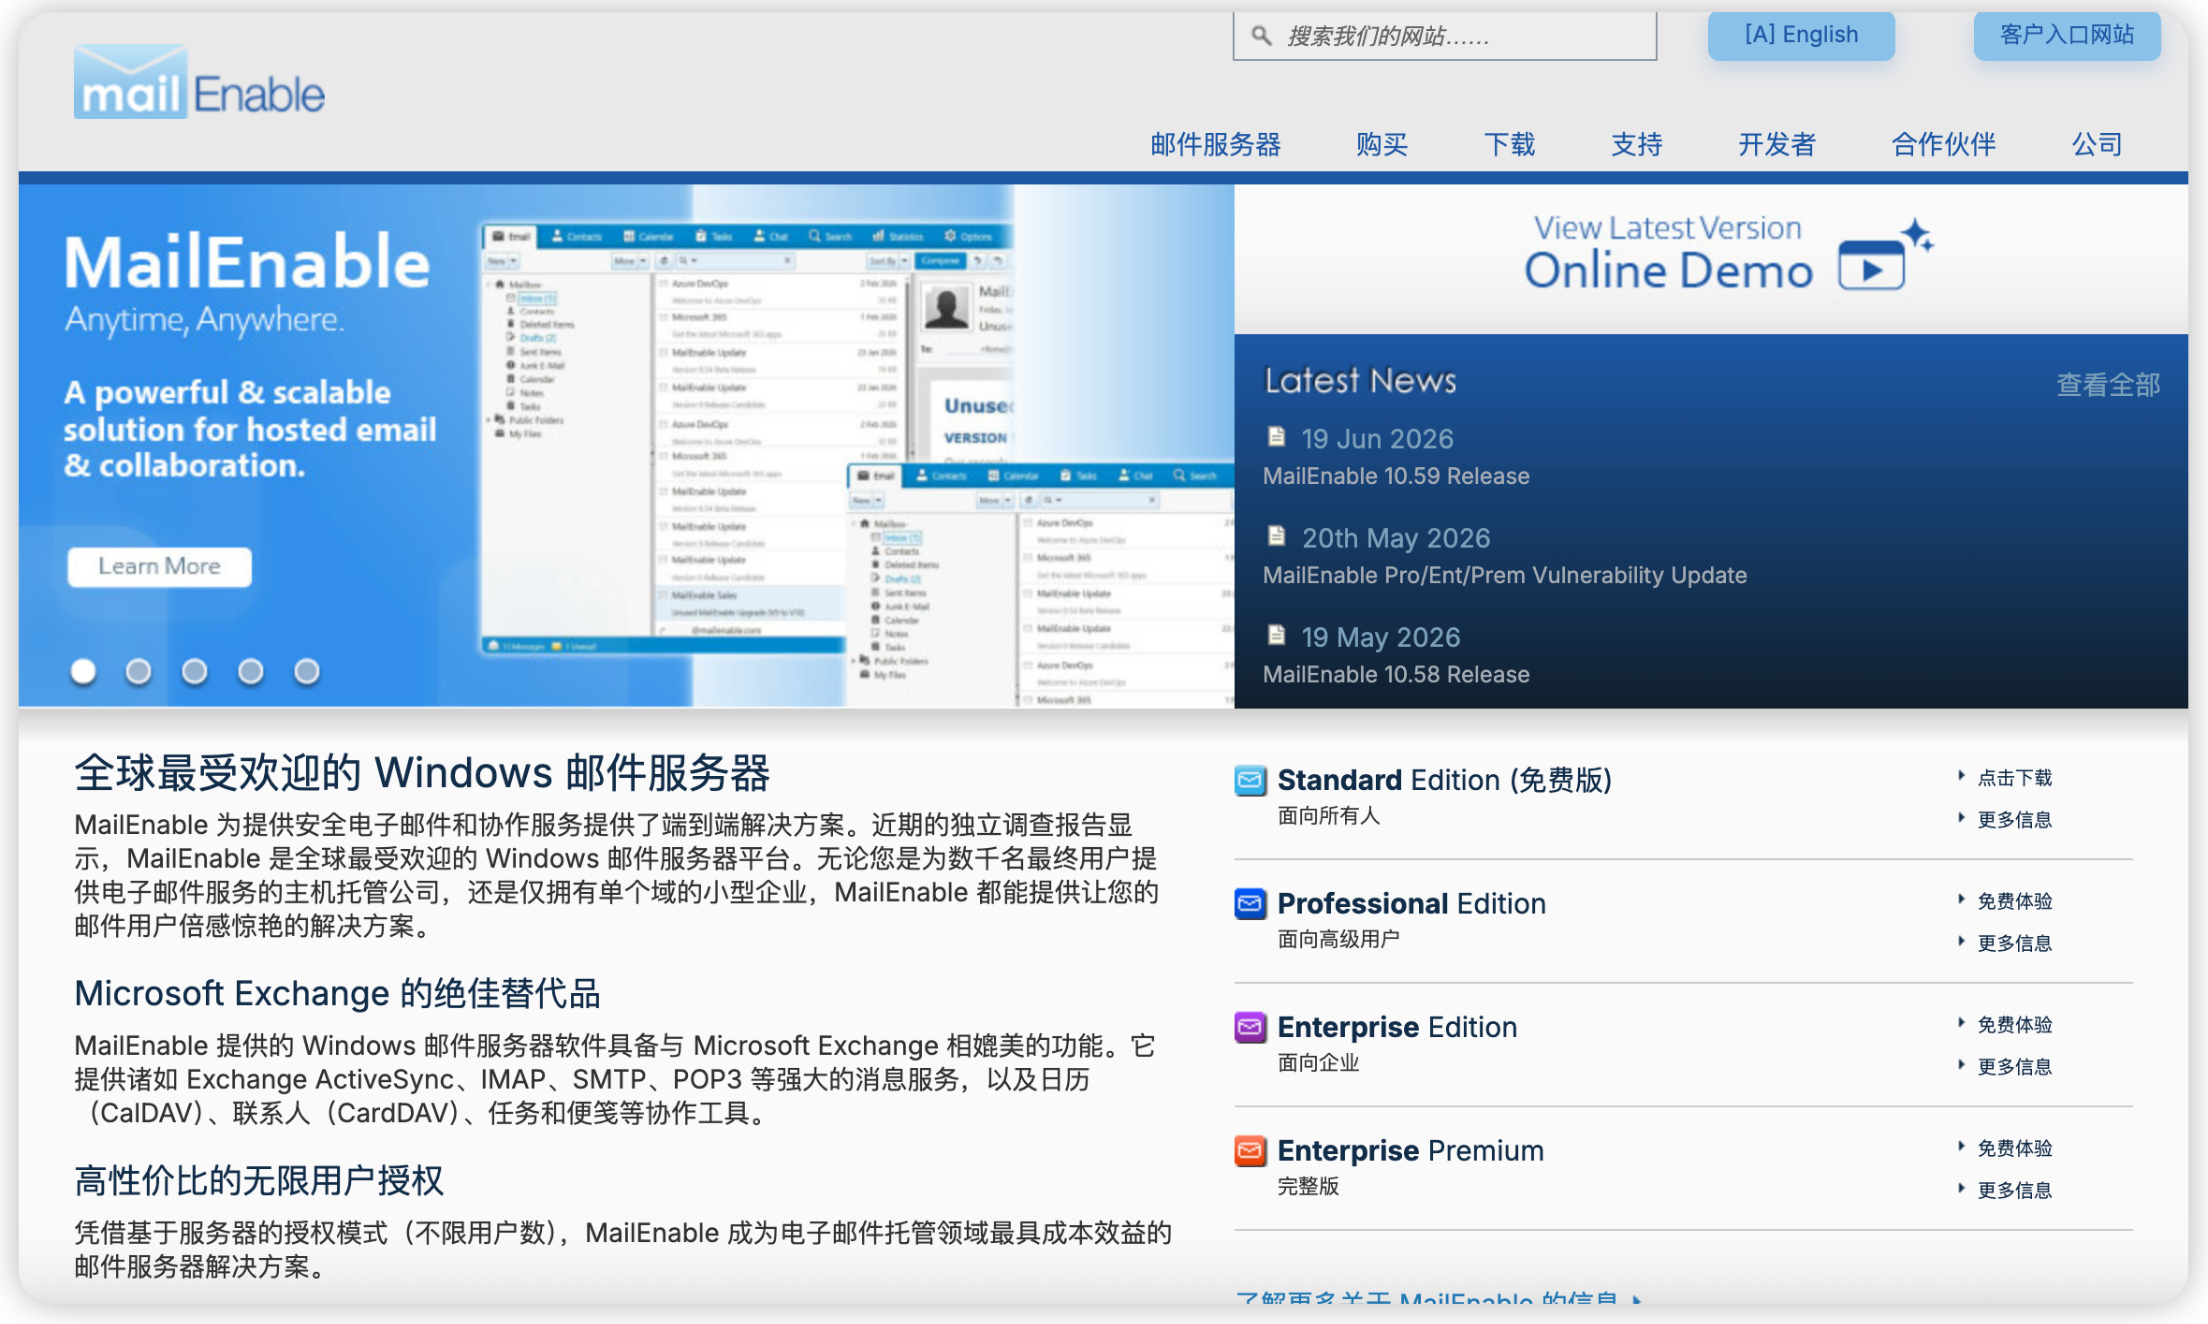The height and width of the screenshot is (1324, 2208).
Task: Click document icon beside 19 Jun 2026
Action: [1276, 437]
